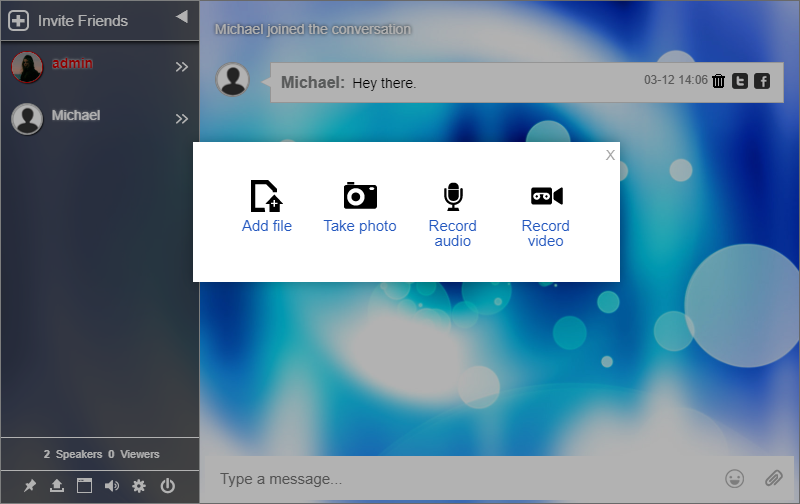Click the Type a message field
Viewport: 800px width, 504px height.
click(460, 479)
